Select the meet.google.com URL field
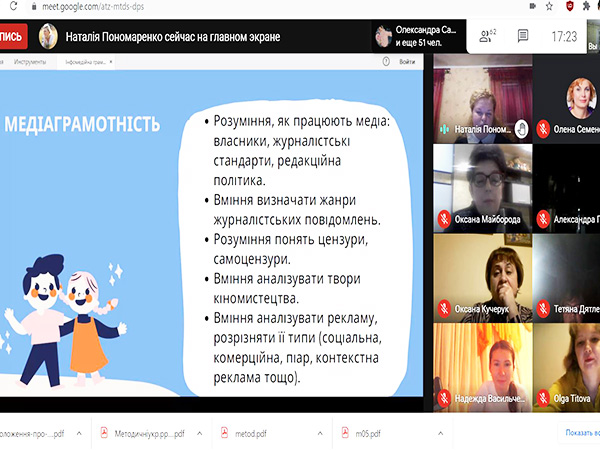Screen dimensions: 600x450 pos(93,7)
